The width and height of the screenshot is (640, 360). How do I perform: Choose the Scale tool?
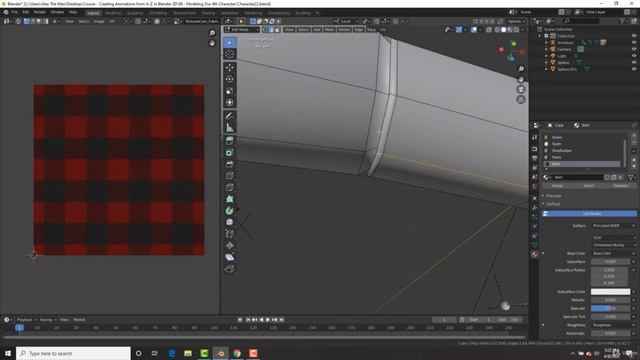(x=230, y=91)
